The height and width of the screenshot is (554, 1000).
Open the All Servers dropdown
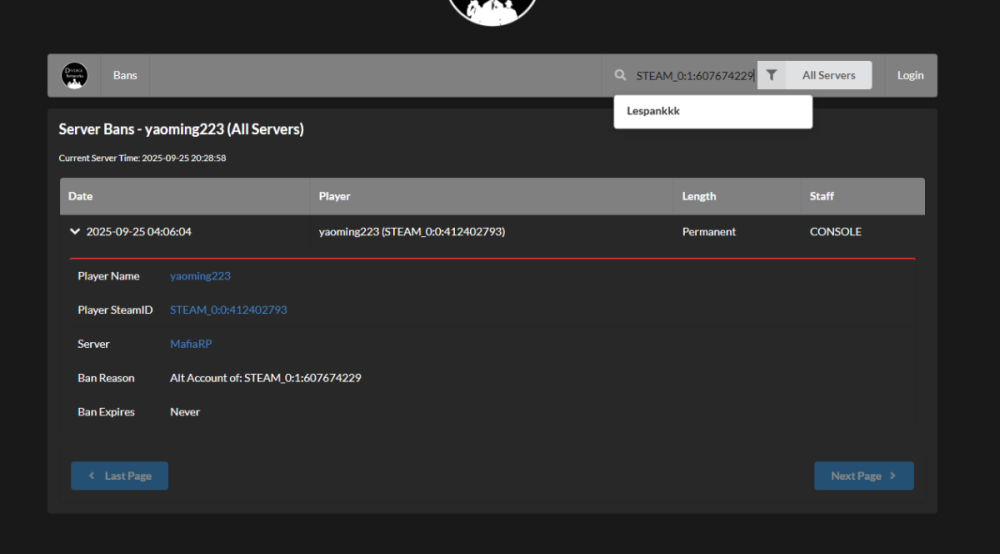[828, 76]
